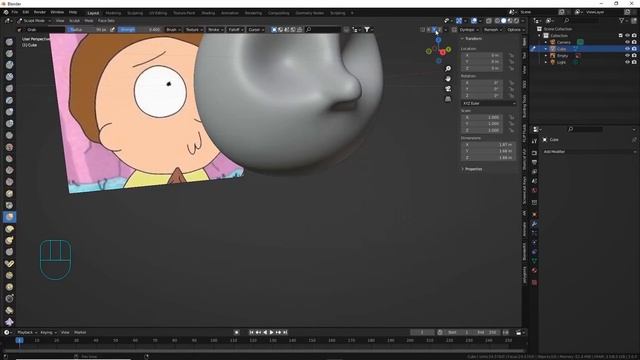Open the Sculpt Mode dropdown

tap(34, 21)
